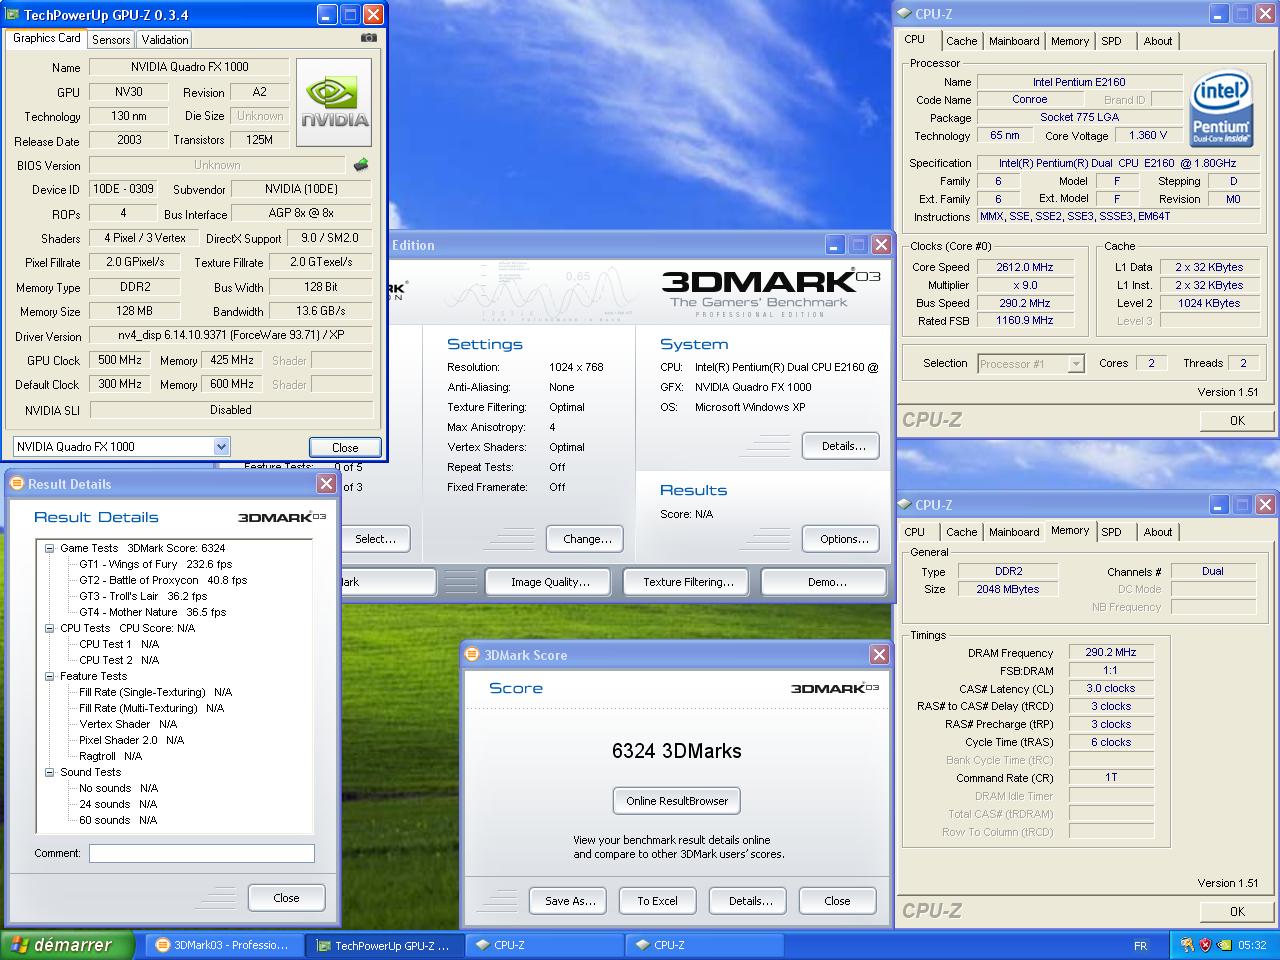Screen dimensions: 1280x960
Task: Open Cache tab in upper CPU-Z window
Action: (961, 41)
